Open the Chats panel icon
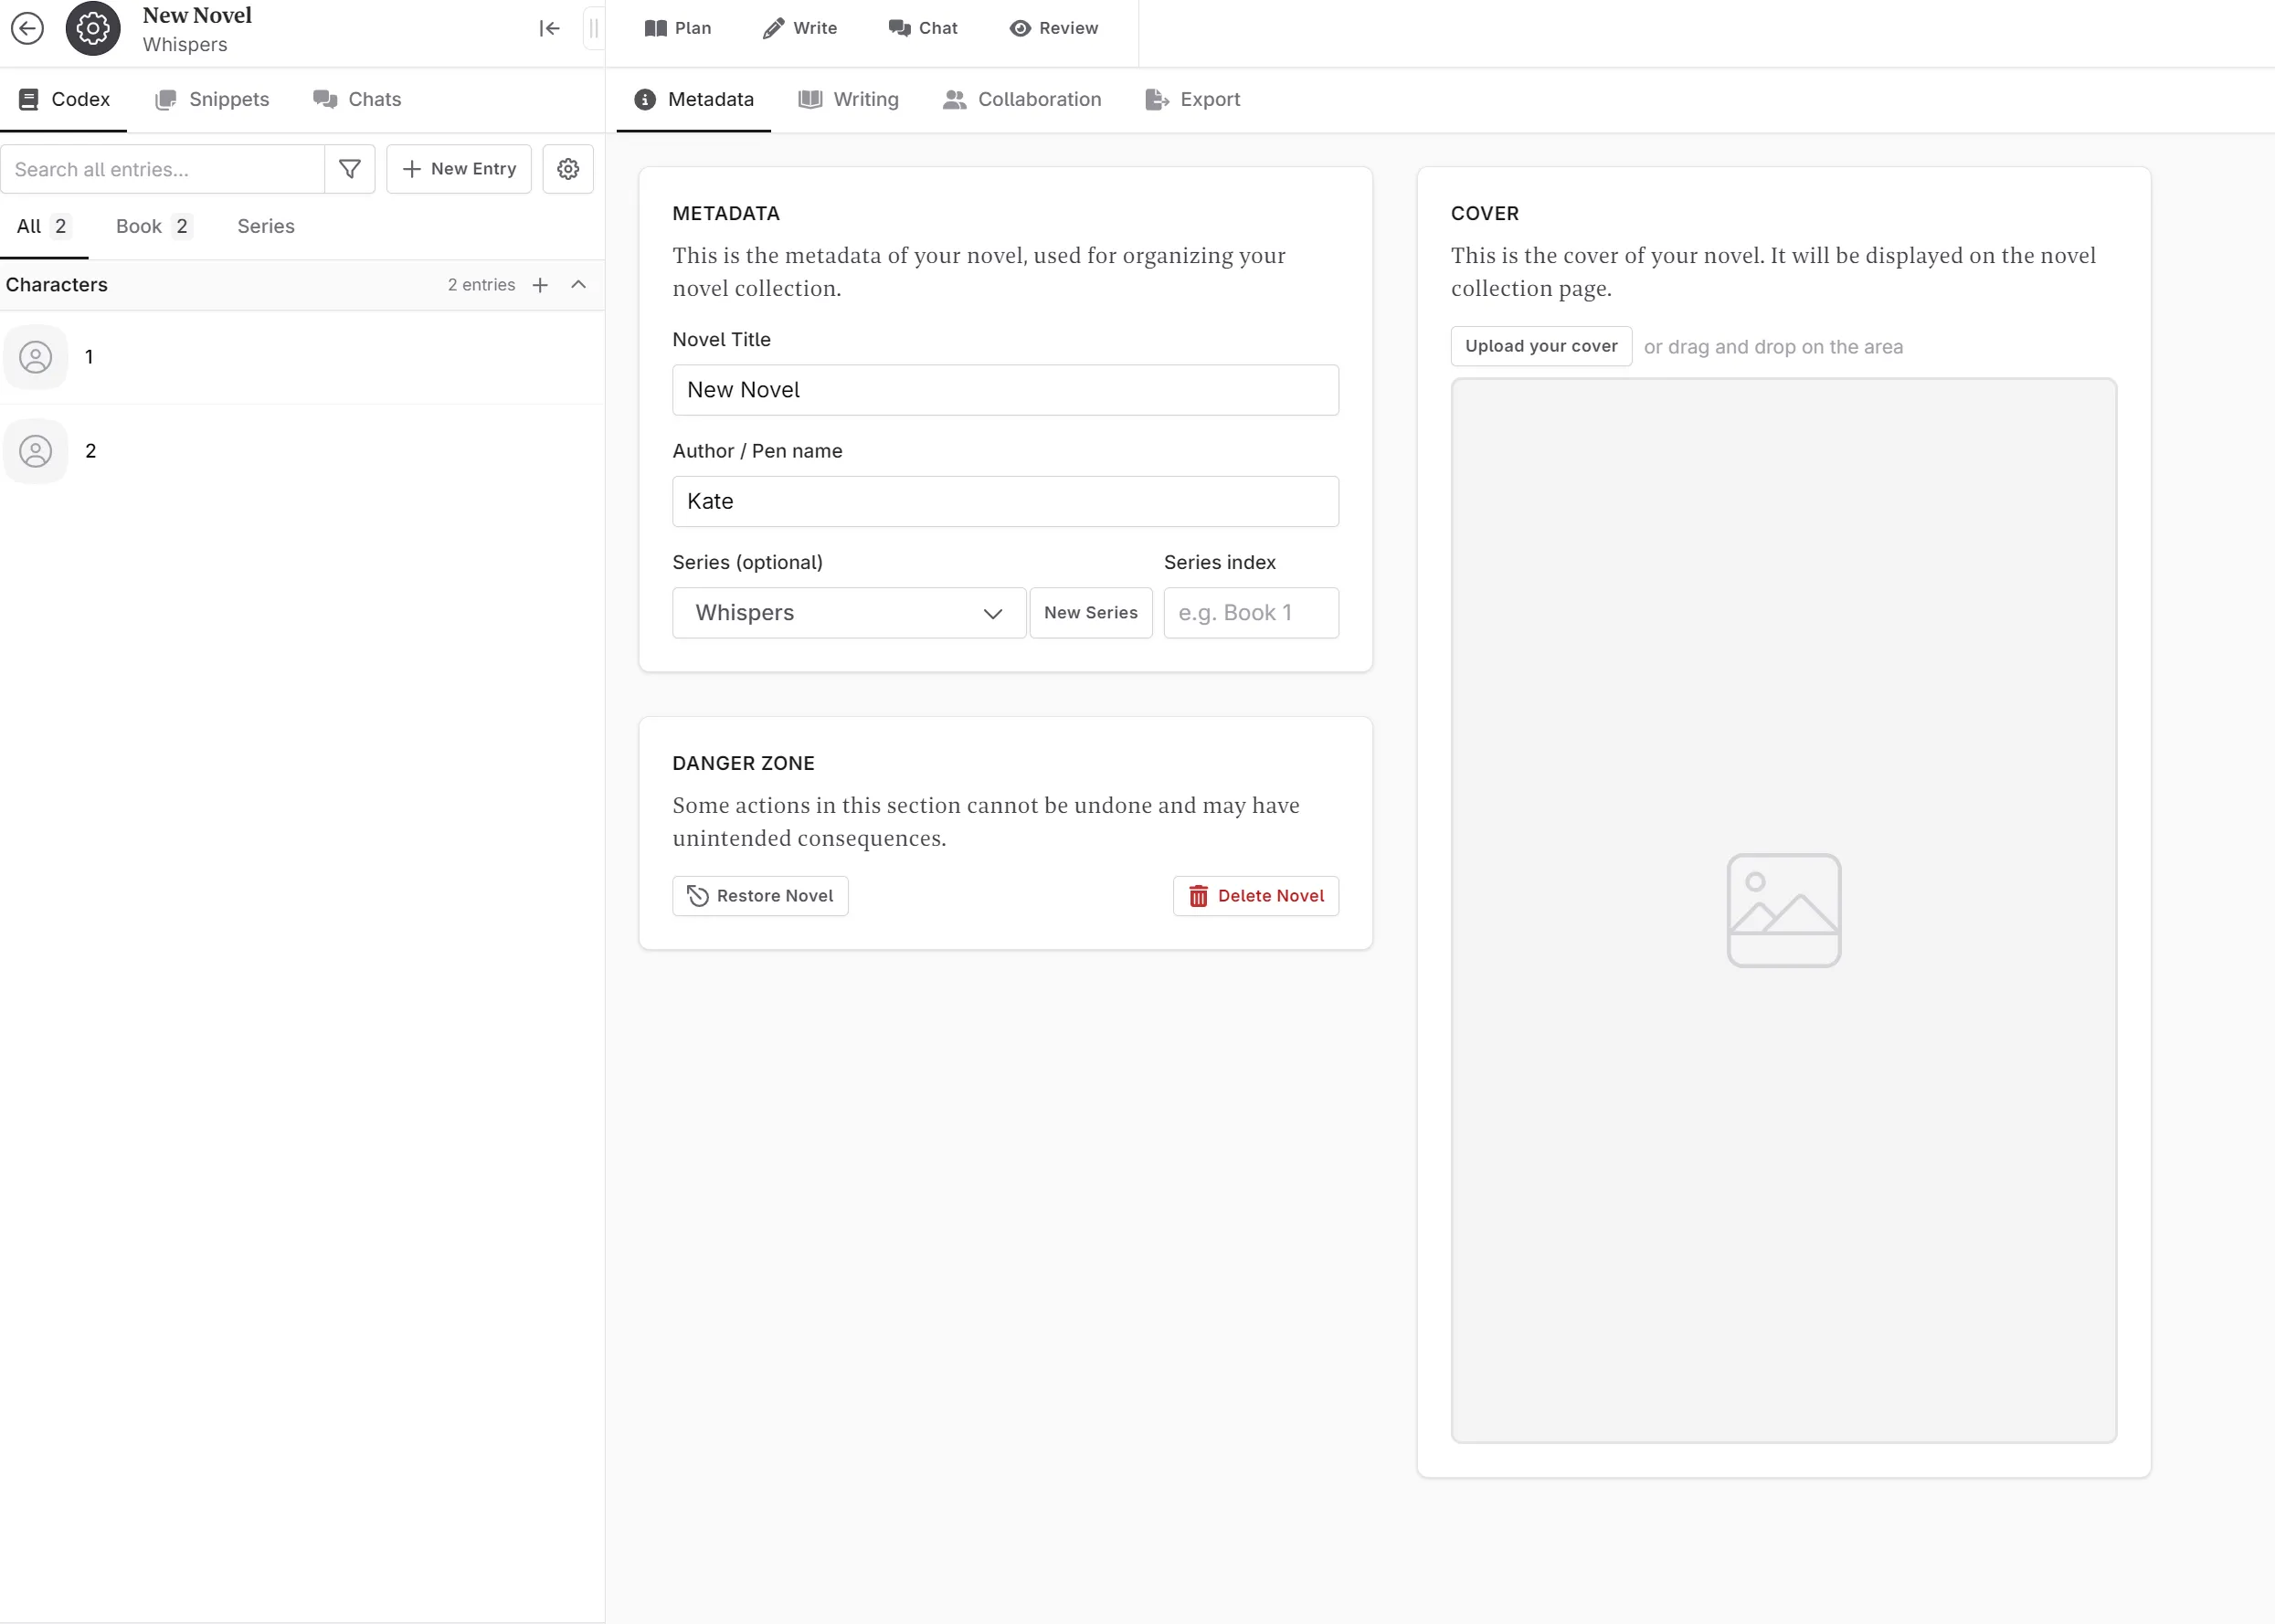Image resolution: width=2275 pixels, height=1624 pixels. [325, 99]
